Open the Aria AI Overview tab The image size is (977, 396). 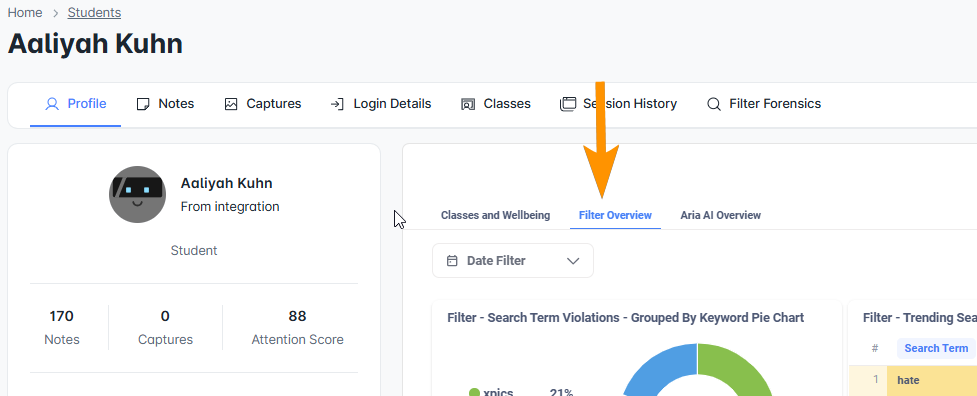[x=720, y=215]
